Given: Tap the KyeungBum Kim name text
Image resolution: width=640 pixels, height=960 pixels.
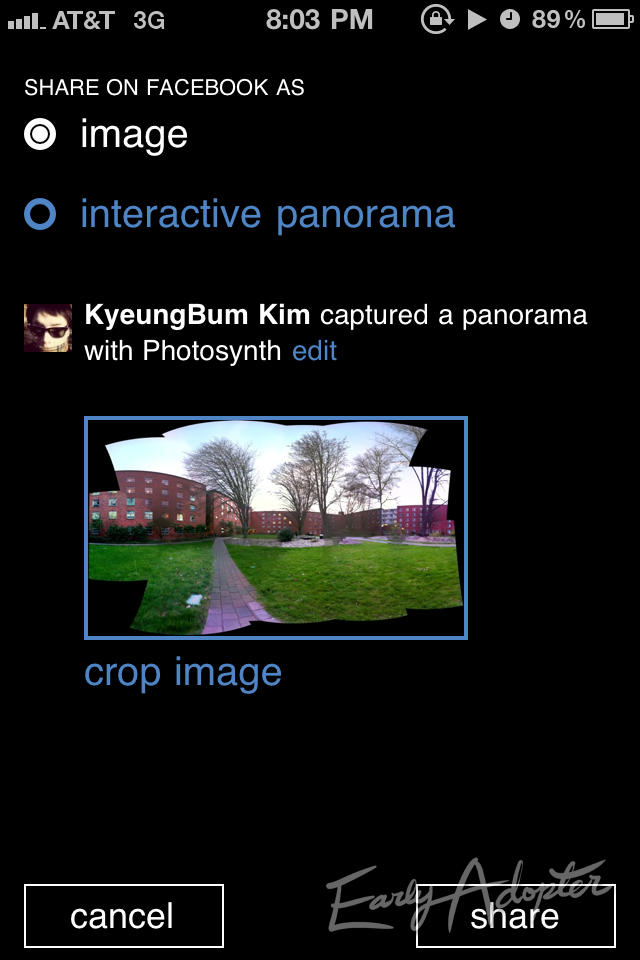Looking at the screenshot, I should pyautogui.click(x=197, y=315).
